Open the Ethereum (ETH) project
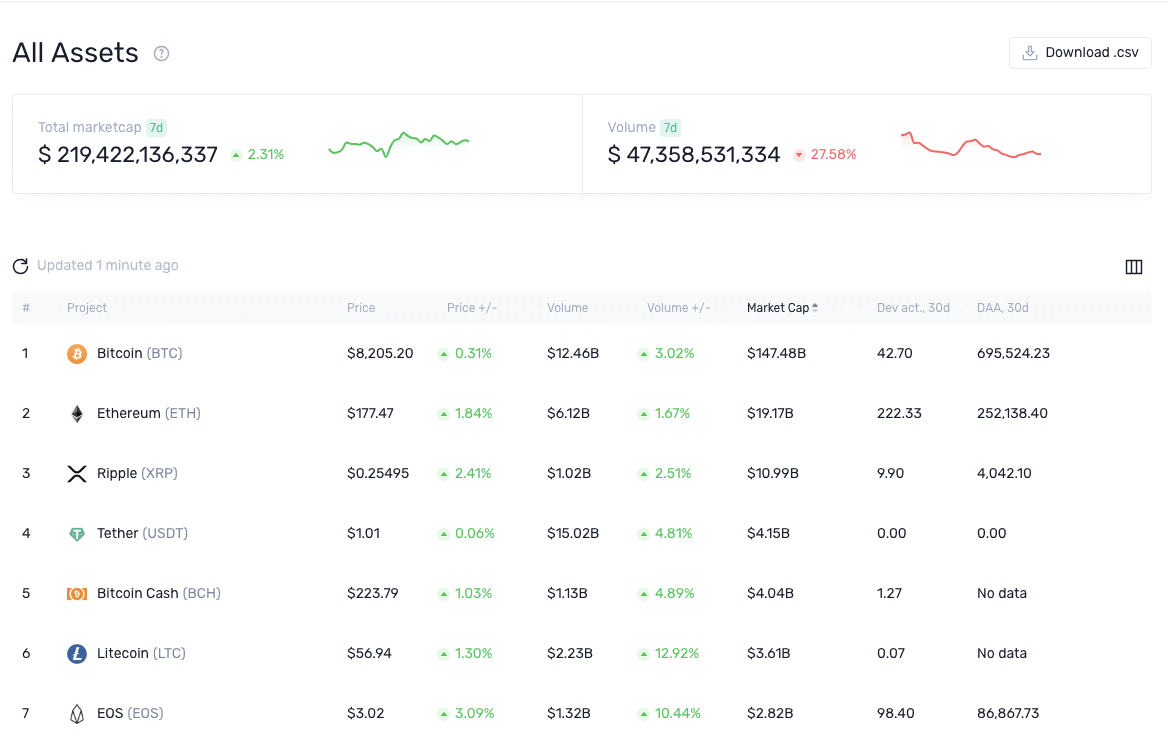 [x=149, y=414]
